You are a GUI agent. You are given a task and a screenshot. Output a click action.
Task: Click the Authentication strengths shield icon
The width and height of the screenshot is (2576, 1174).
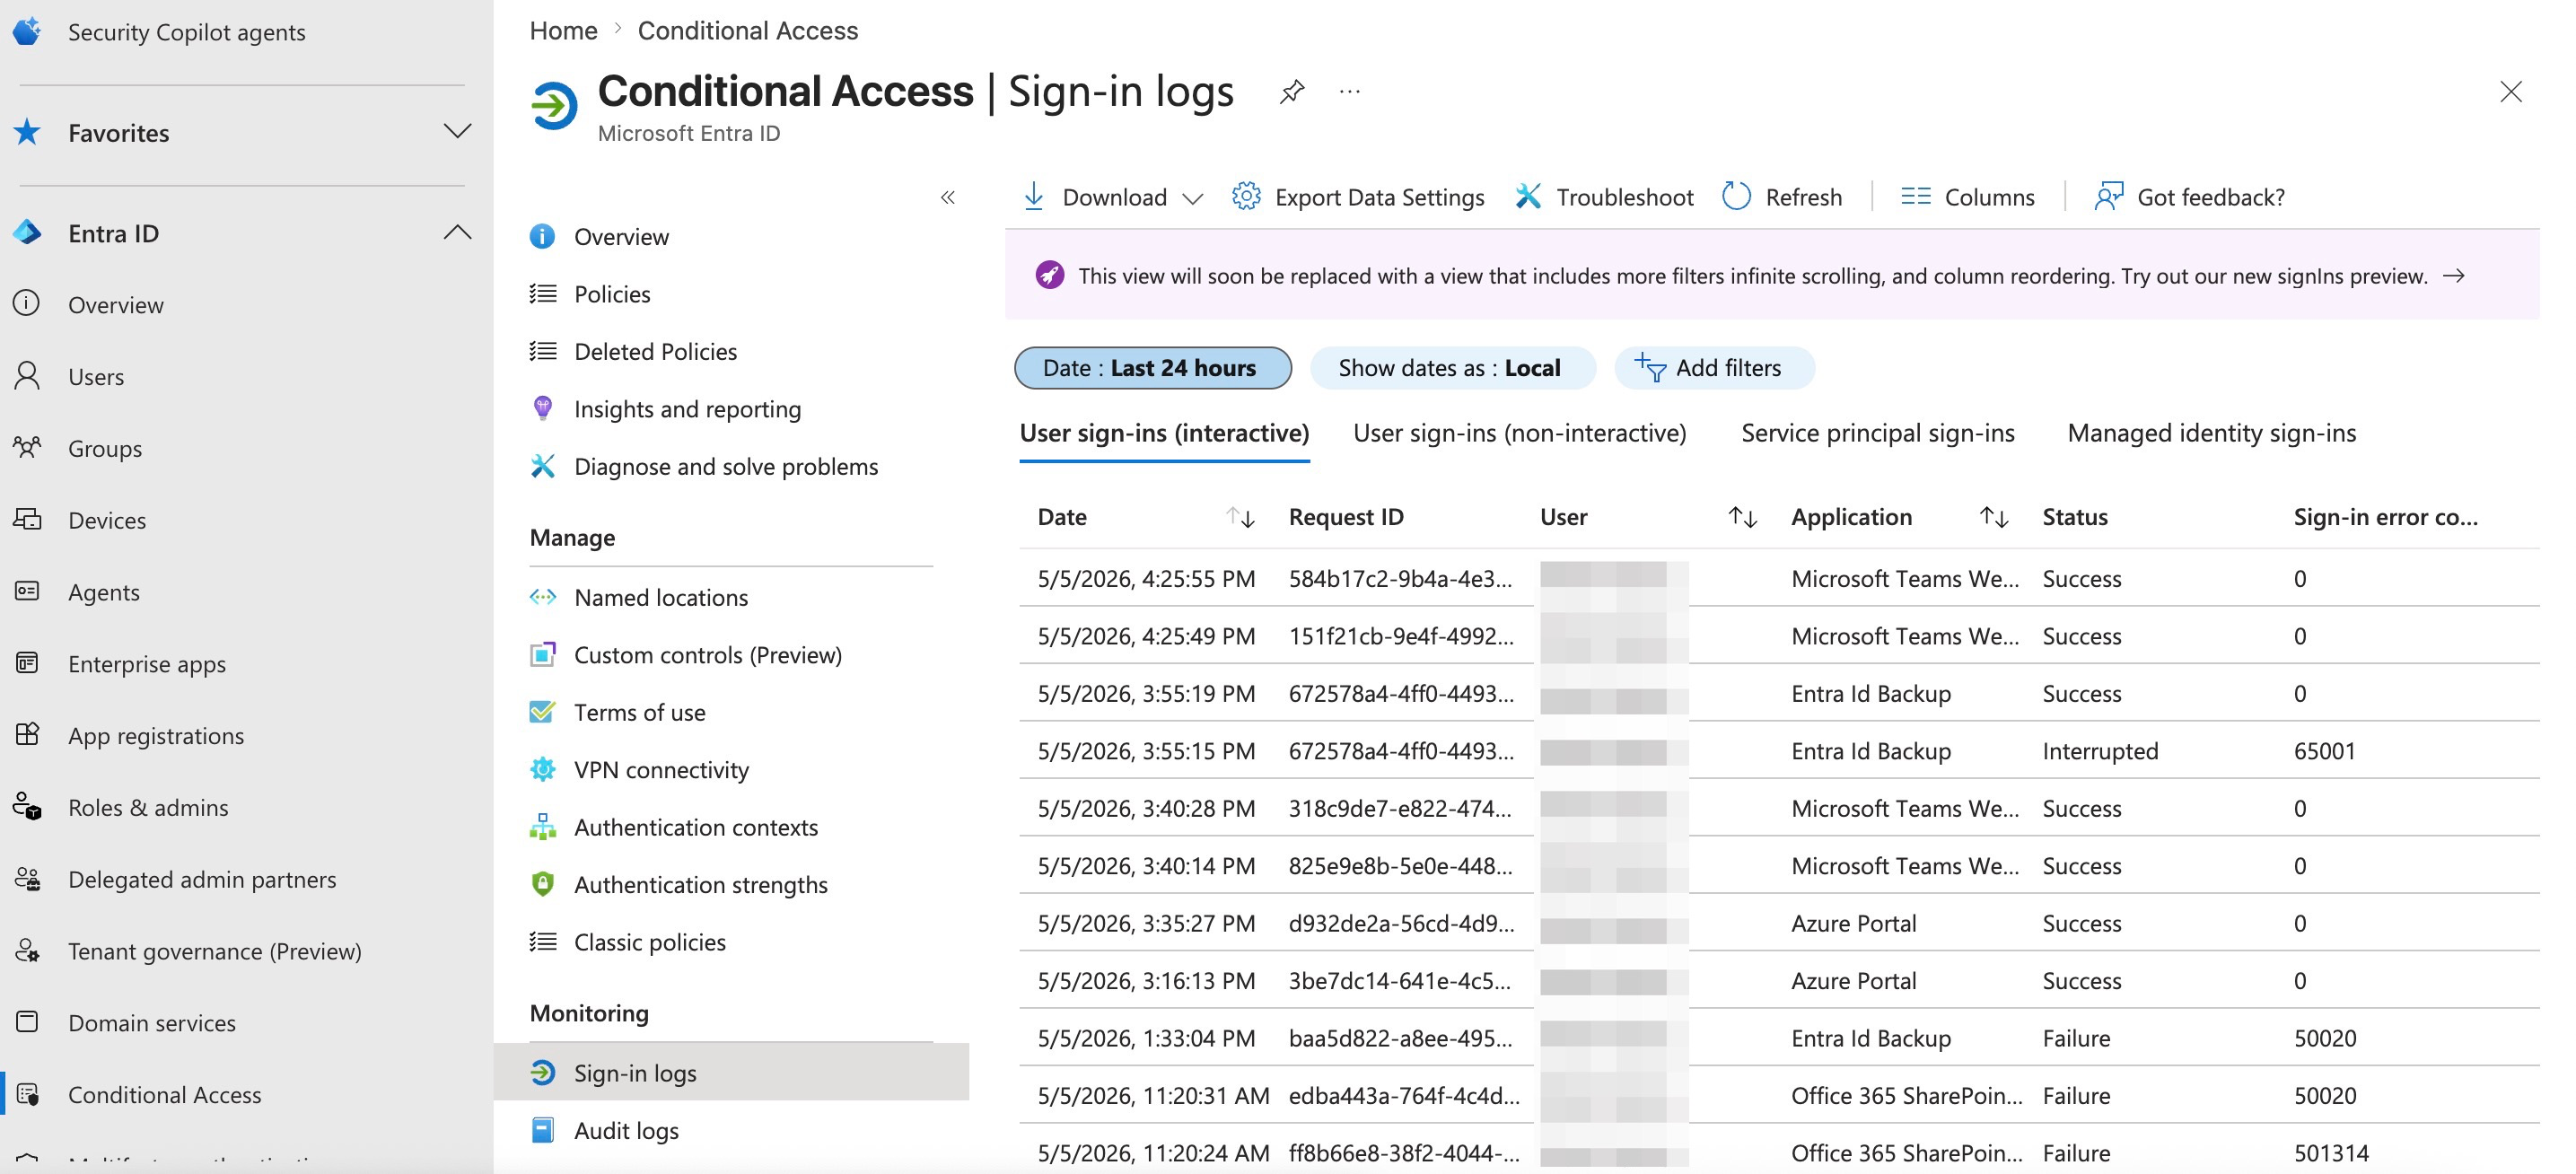pos(542,884)
